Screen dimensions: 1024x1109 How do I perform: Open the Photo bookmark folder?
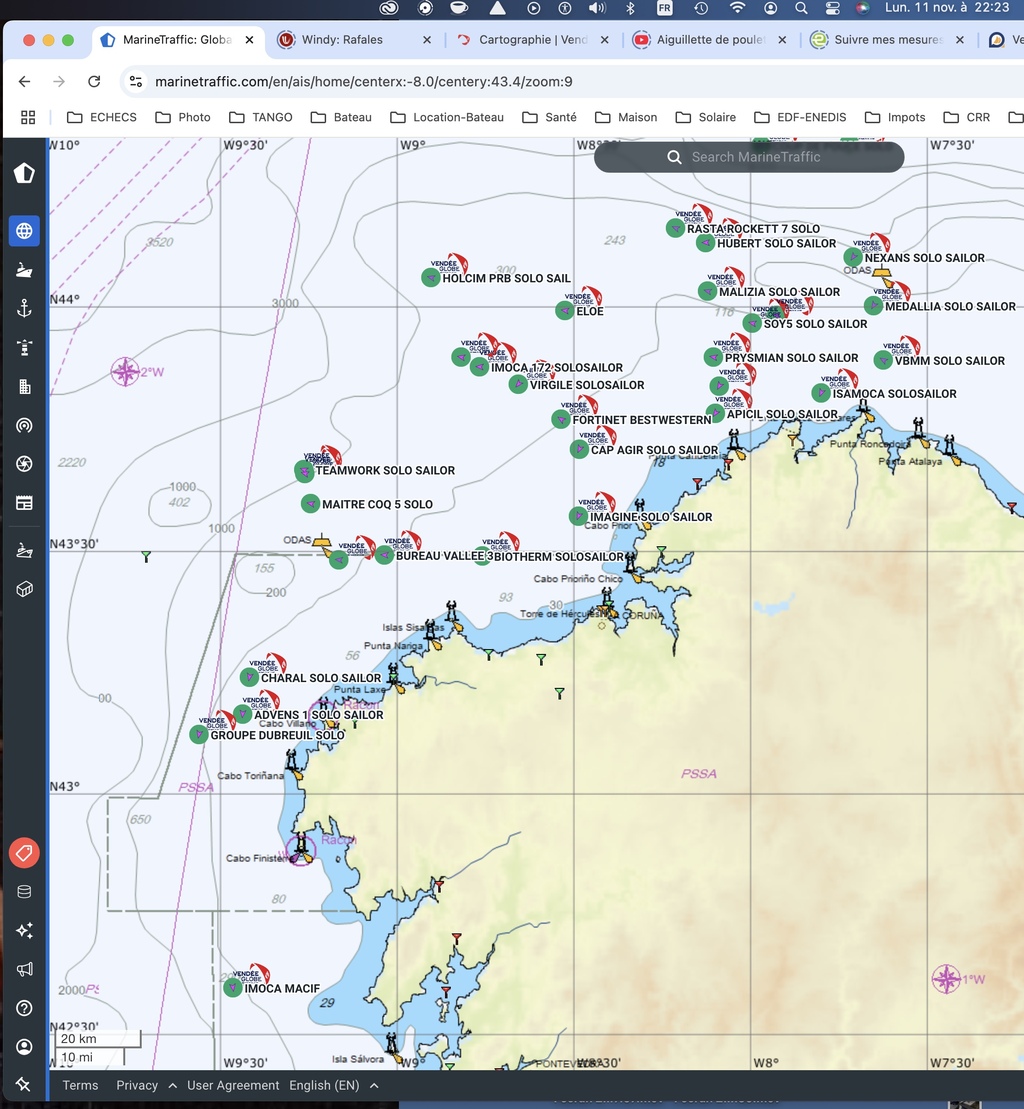pos(182,117)
